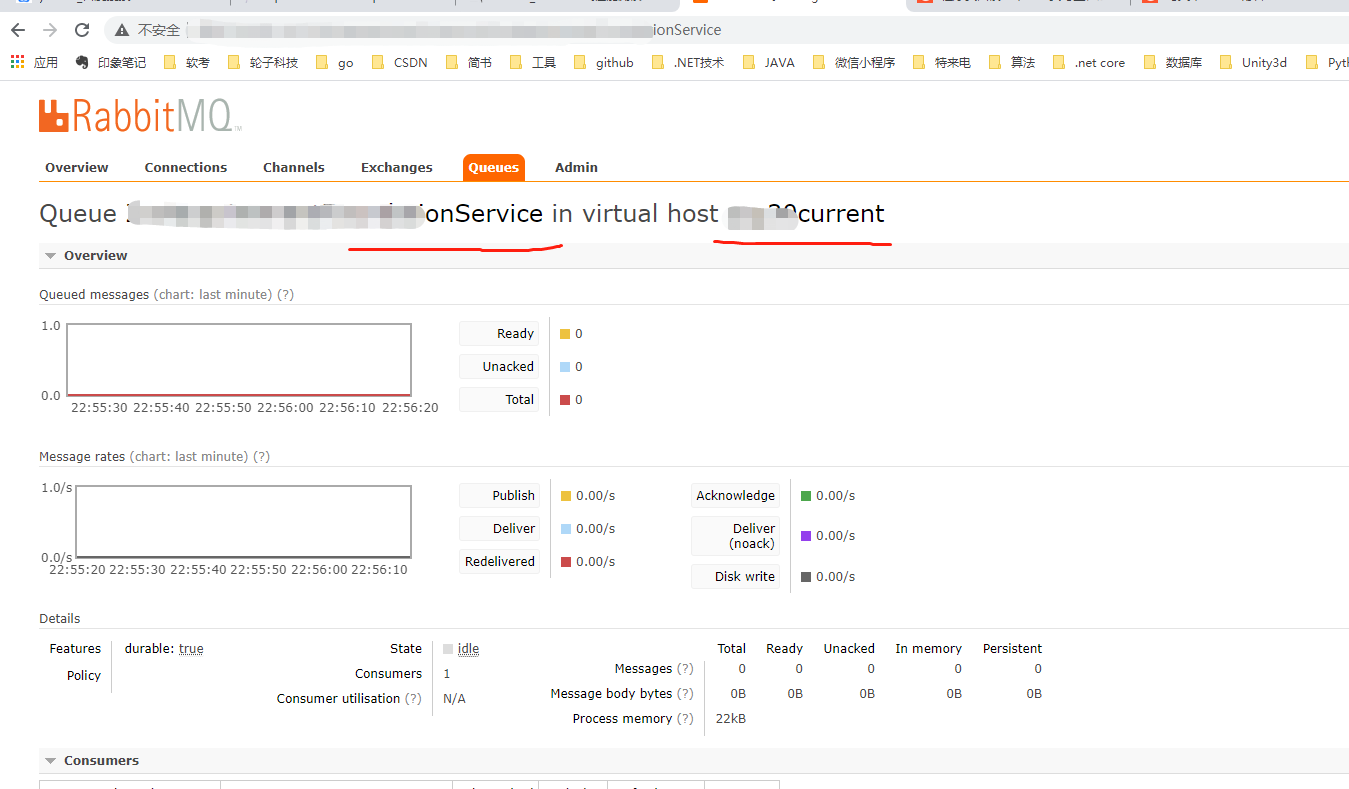This screenshot has width=1349, height=789.
Task: Open the 软考 bookmark folder
Action: [x=188, y=62]
